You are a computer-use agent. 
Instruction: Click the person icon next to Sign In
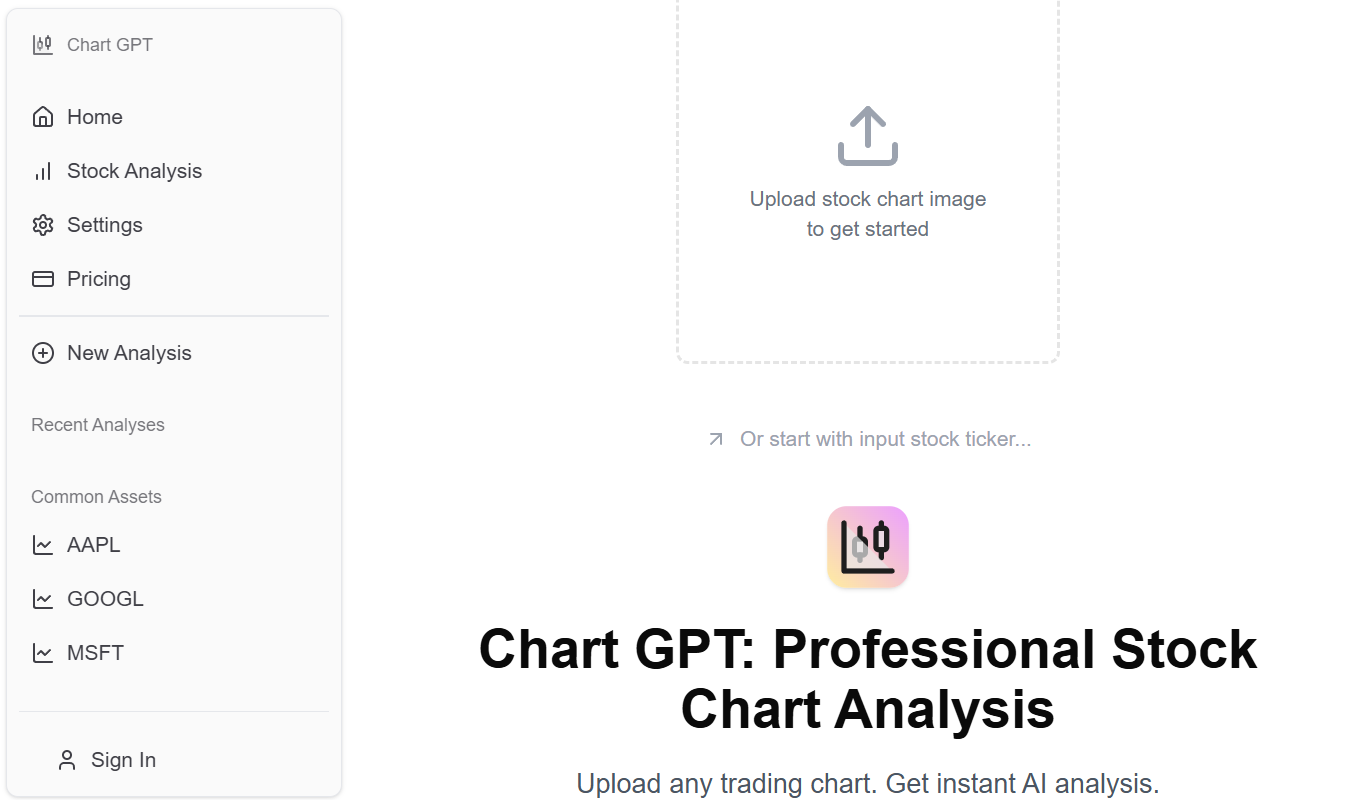(x=66, y=759)
